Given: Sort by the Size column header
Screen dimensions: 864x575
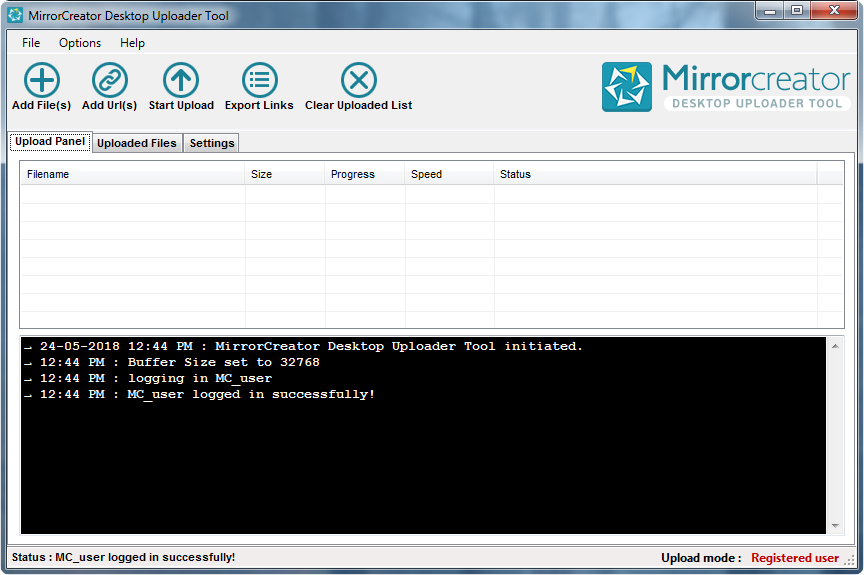Looking at the screenshot, I should 284,174.
